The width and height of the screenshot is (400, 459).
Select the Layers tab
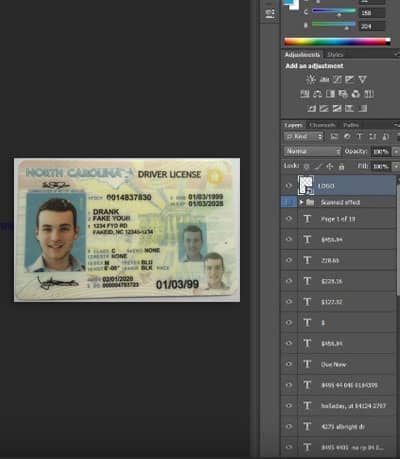pos(293,125)
